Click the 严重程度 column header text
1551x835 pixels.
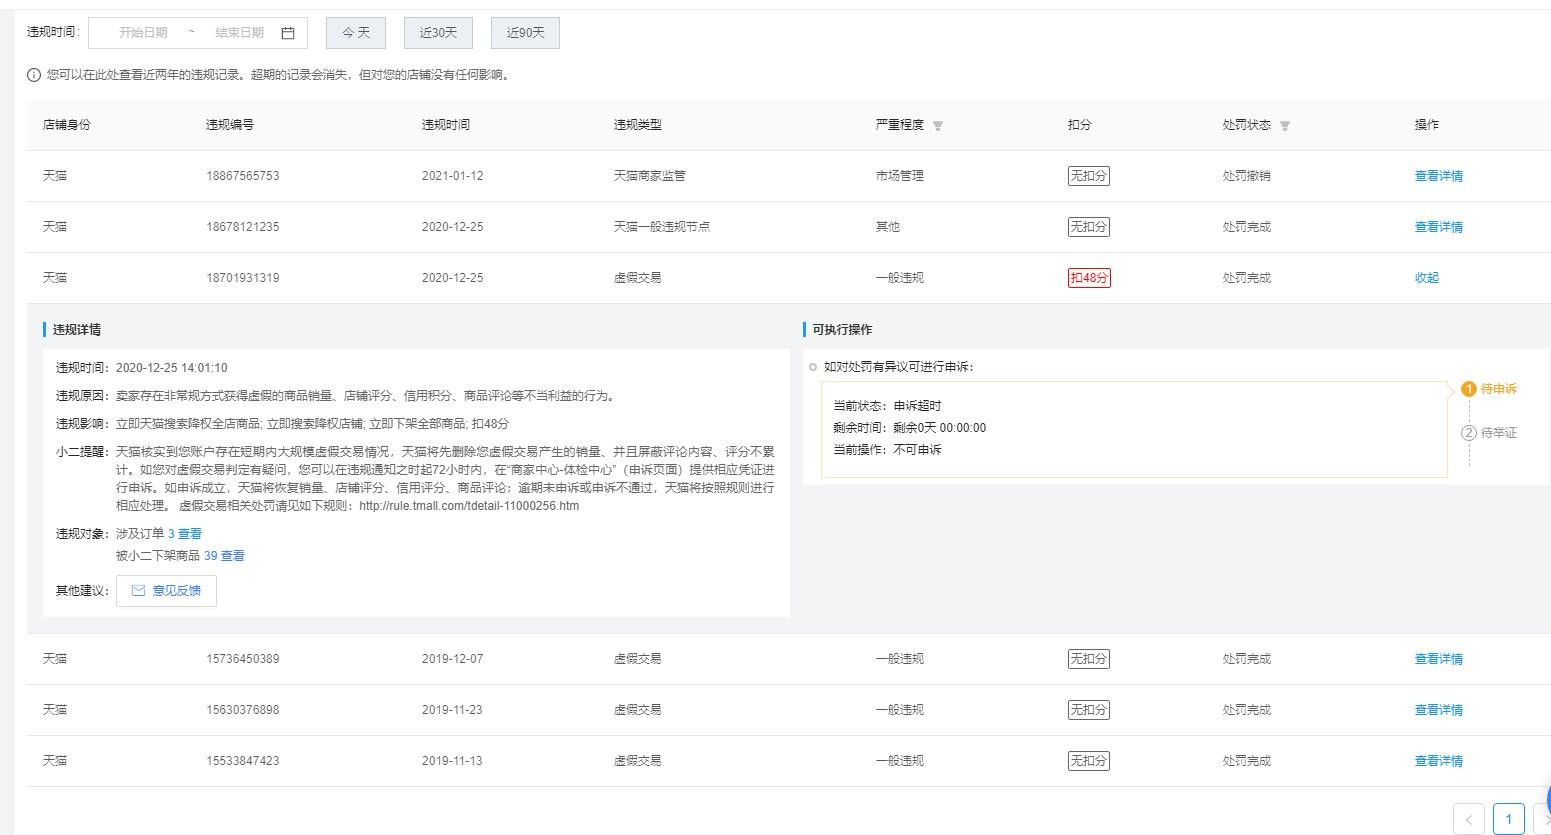(900, 125)
